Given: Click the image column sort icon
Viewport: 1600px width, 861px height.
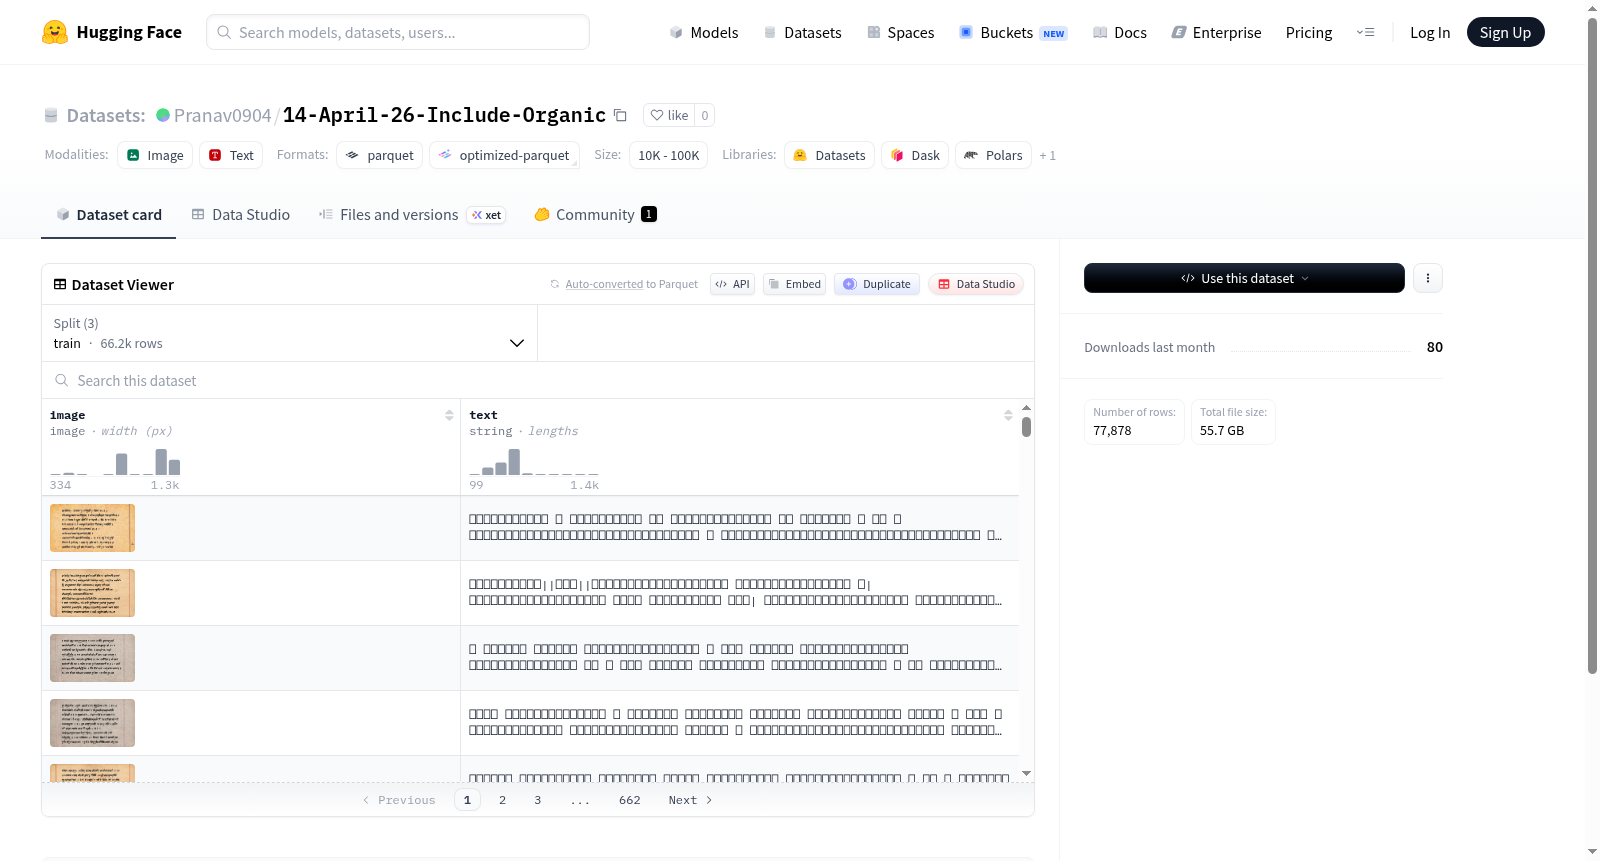Looking at the screenshot, I should tap(449, 415).
